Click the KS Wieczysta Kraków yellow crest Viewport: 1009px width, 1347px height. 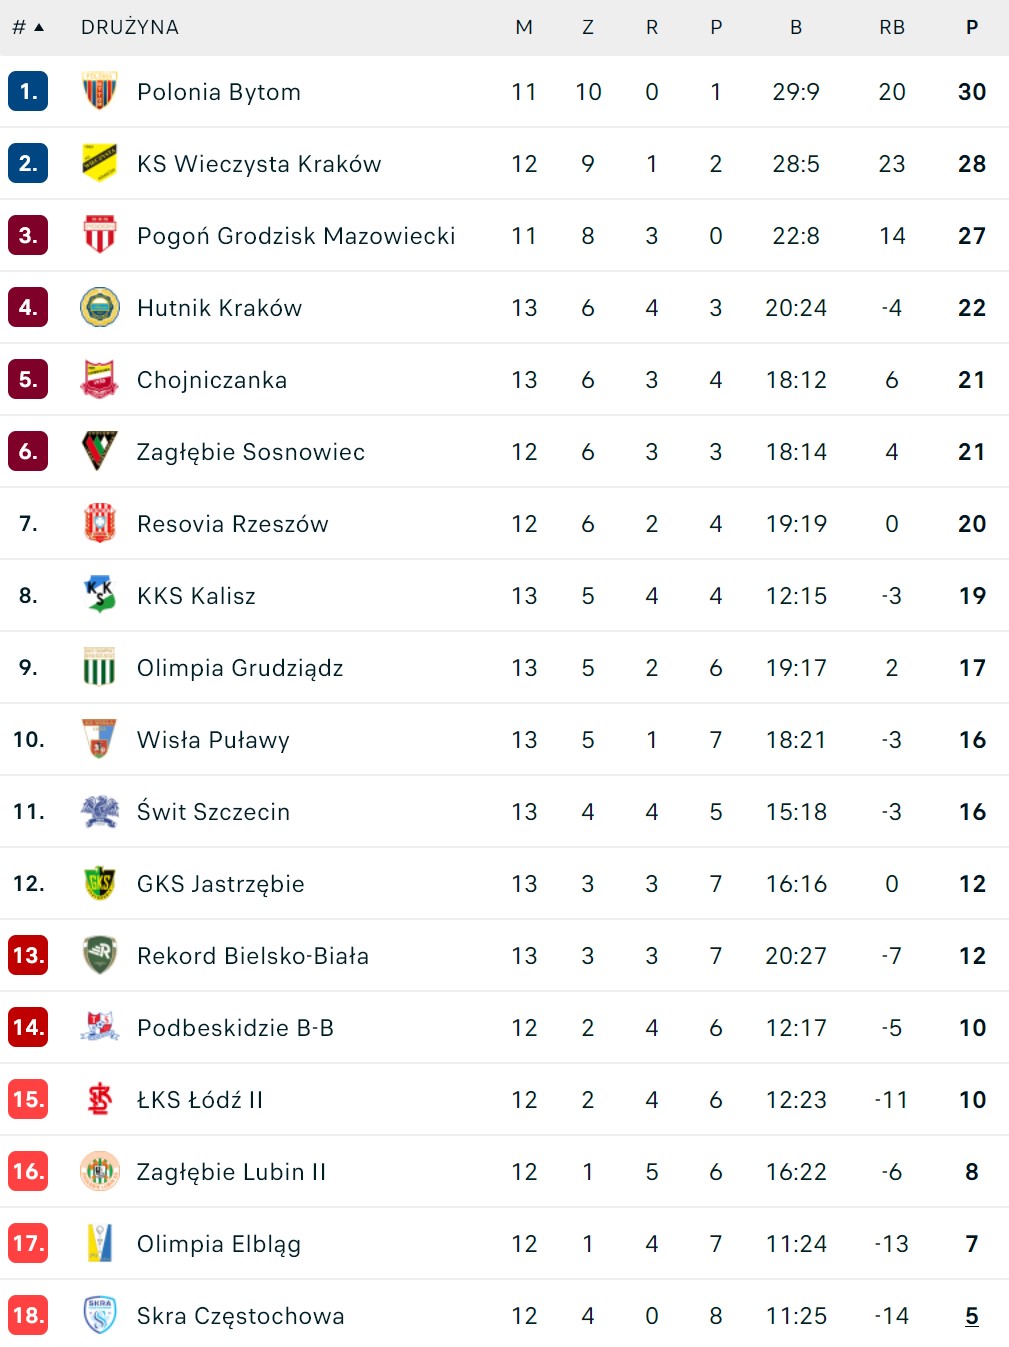[x=99, y=164]
